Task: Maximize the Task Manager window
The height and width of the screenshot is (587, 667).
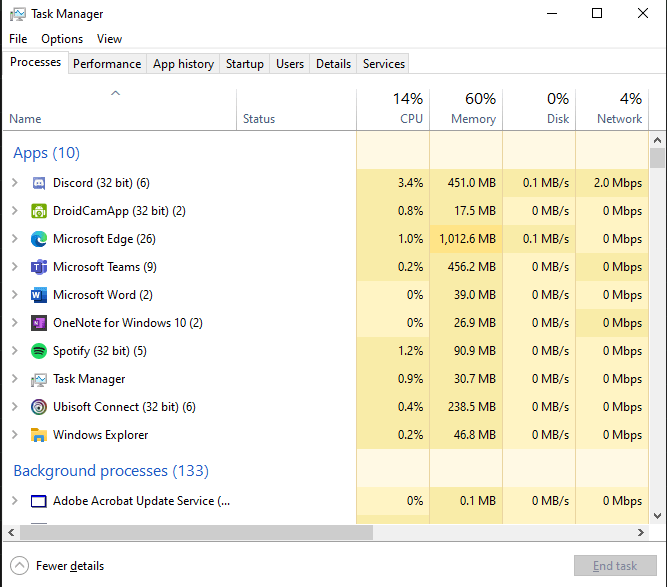Action: [x=597, y=13]
